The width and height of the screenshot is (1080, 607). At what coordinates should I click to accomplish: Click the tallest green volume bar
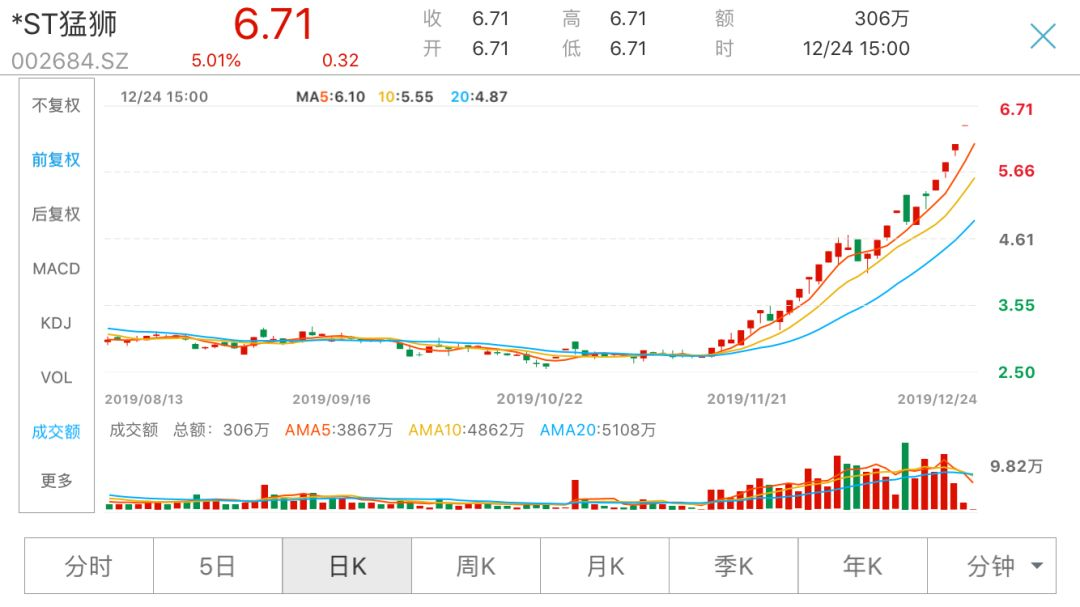(904, 476)
